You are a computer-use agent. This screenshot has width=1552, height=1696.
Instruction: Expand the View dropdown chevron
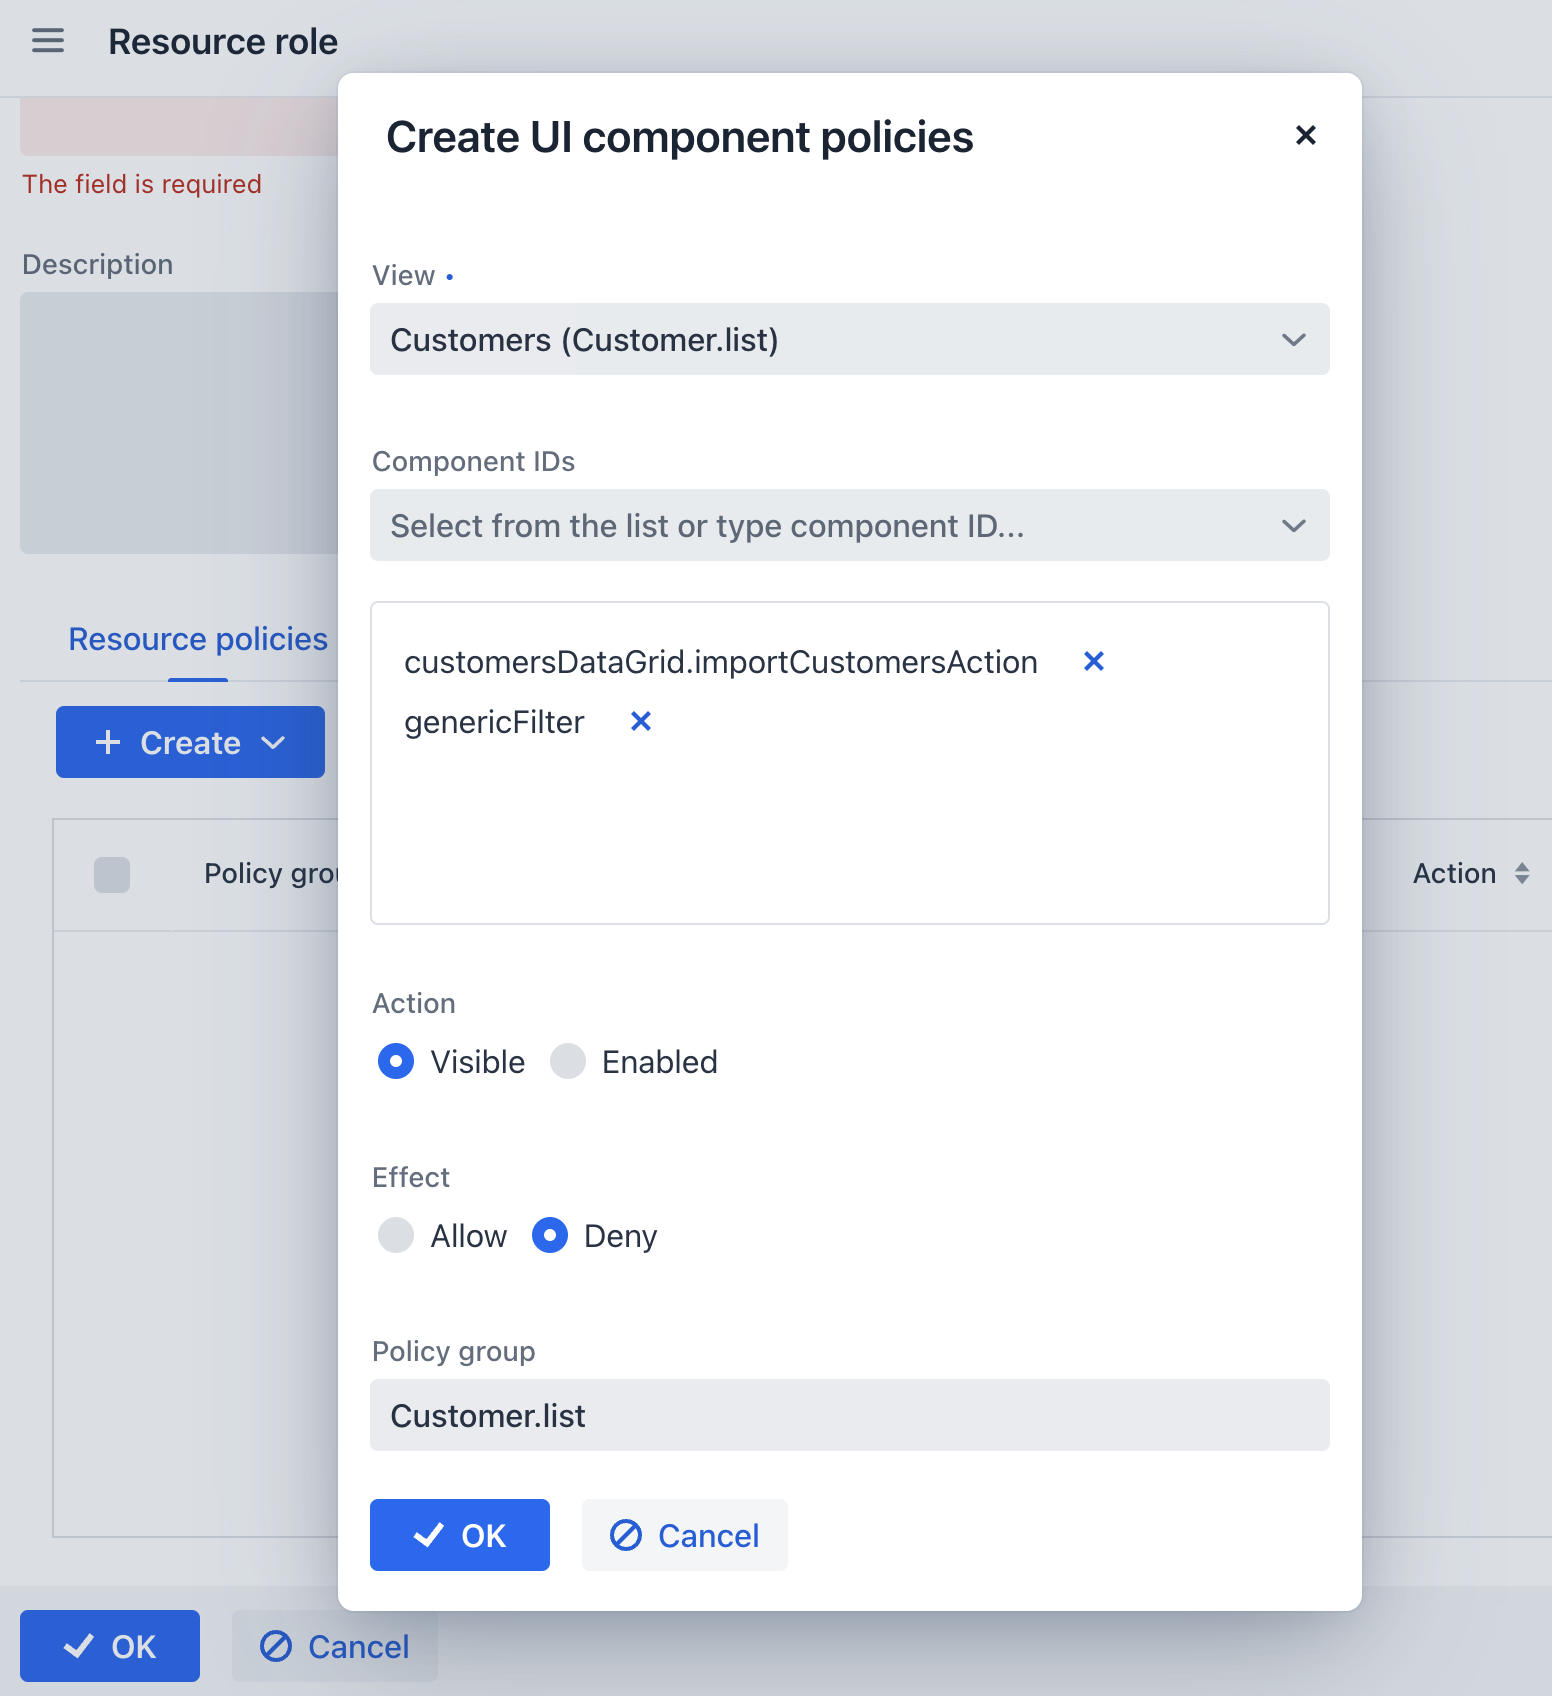tap(1293, 340)
